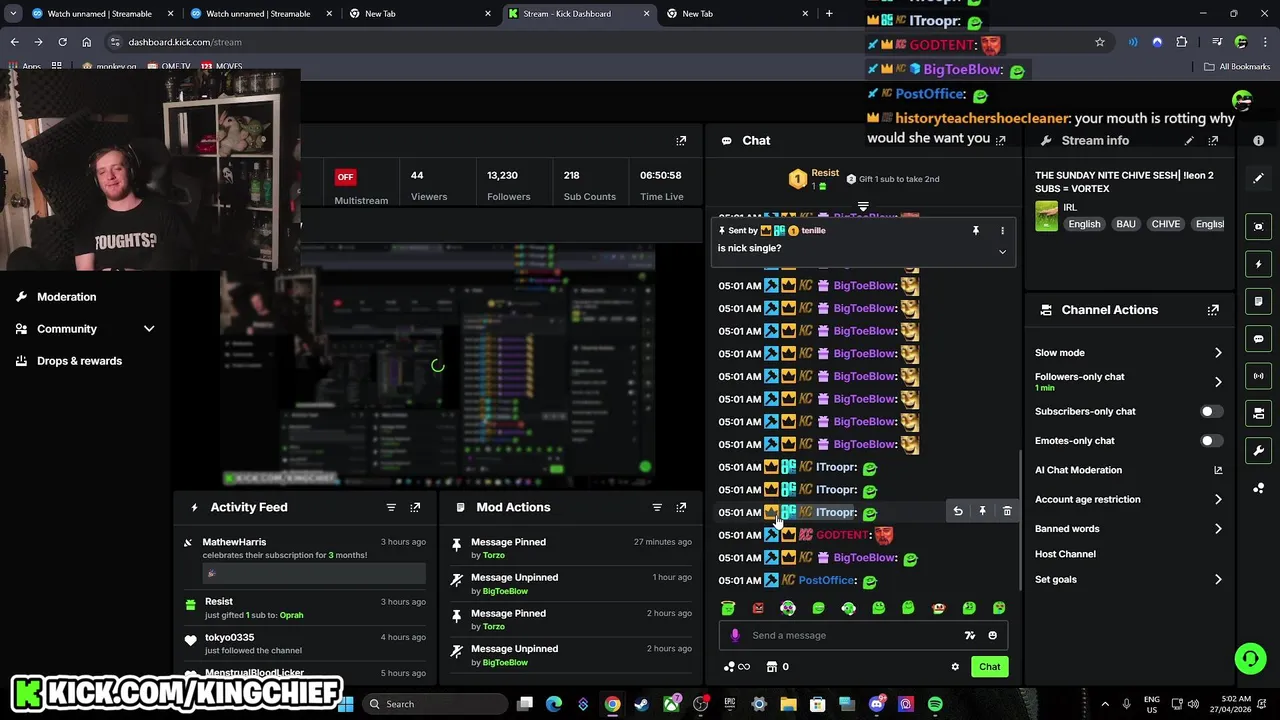The width and height of the screenshot is (1280, 720).
Task: Open Chrome from the taskbar
Action: [x=612, y=704]
